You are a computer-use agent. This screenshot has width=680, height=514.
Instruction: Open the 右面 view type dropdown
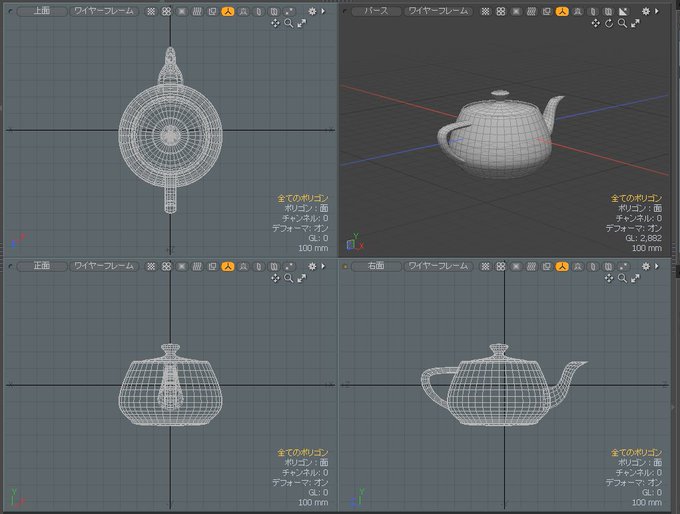376,266
